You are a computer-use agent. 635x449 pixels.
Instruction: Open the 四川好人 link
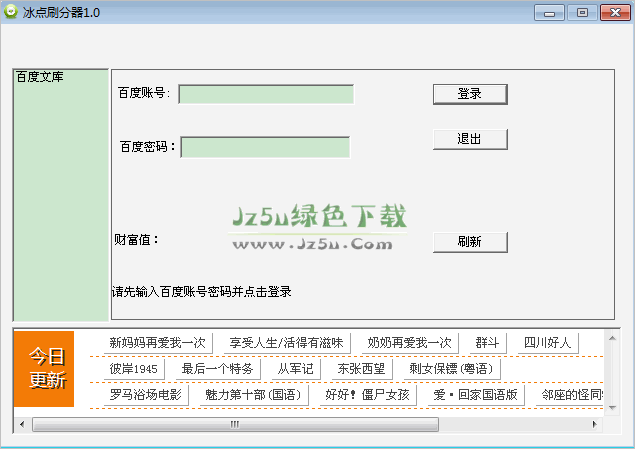point(547,343)
